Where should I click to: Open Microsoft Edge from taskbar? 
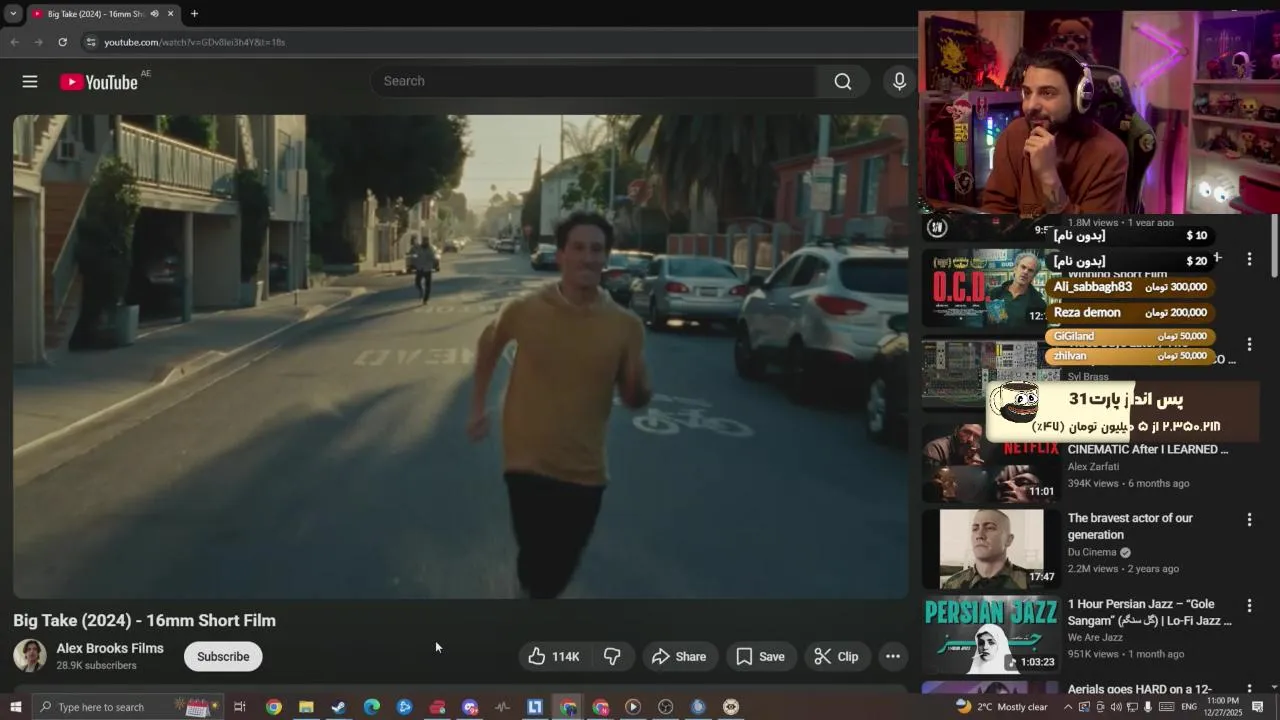click(372, 707)
